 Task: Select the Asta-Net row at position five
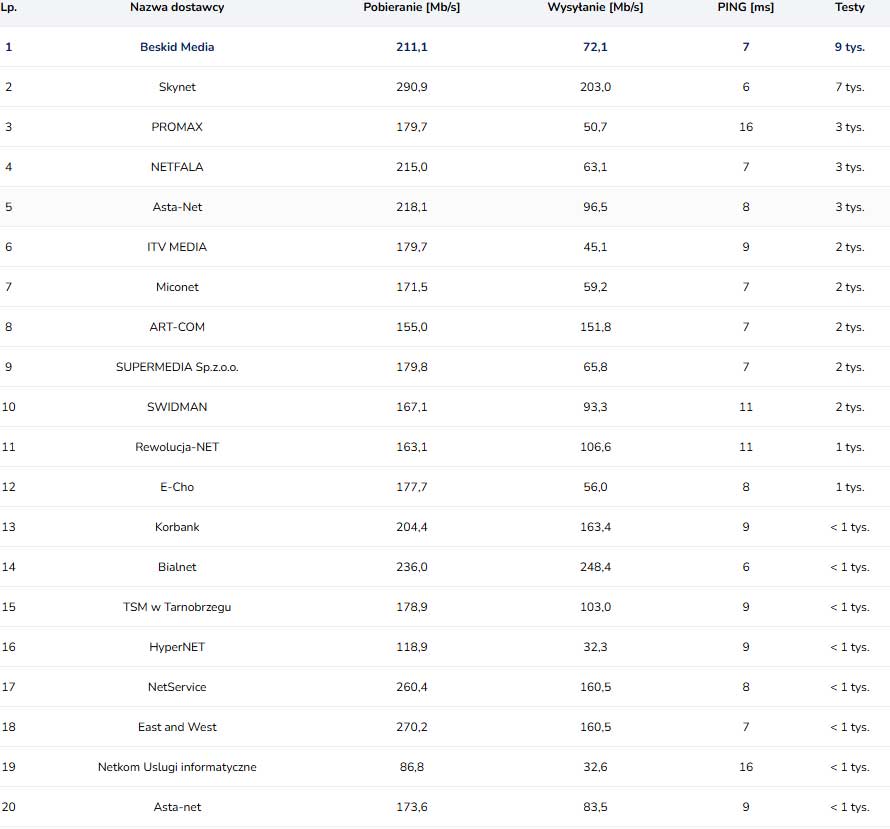coord(445,207)
